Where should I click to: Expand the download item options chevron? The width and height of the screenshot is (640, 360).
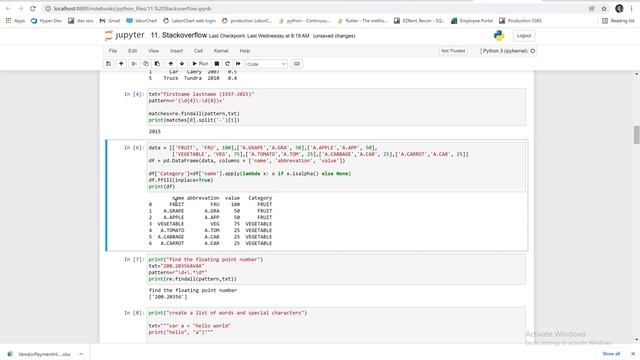81,354
